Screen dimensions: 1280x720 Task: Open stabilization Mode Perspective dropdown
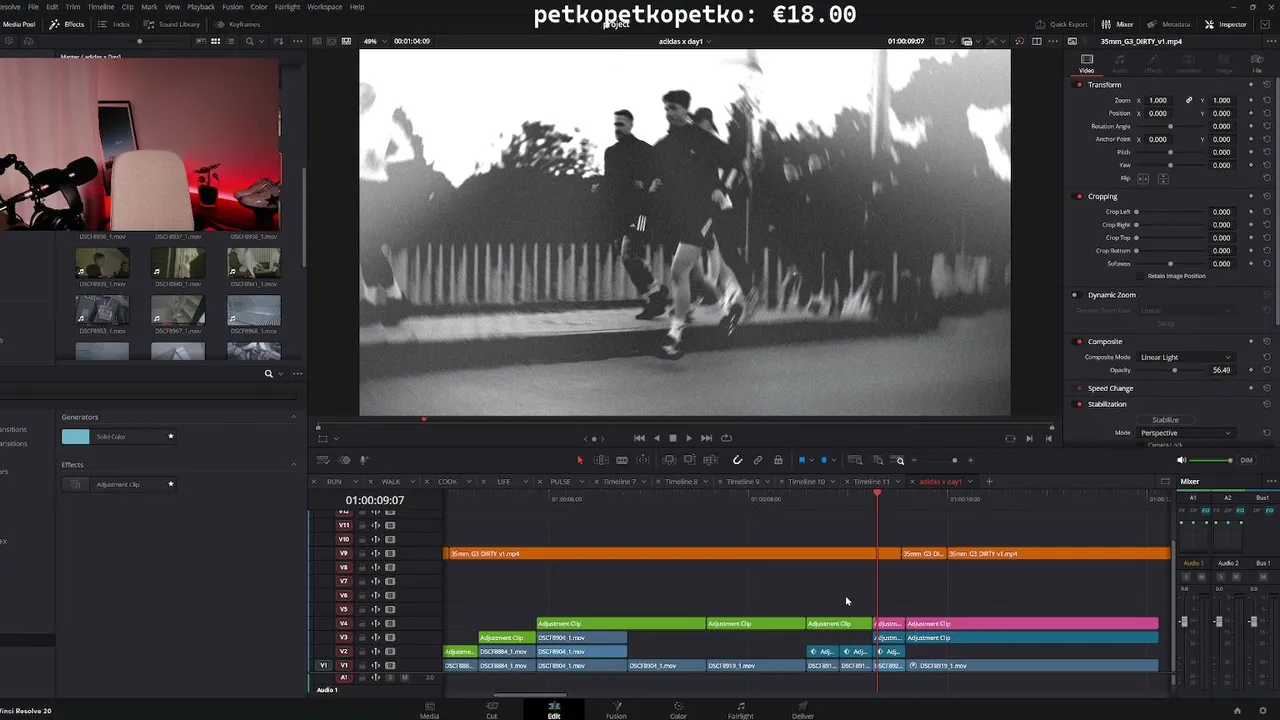pos(1185,433)
